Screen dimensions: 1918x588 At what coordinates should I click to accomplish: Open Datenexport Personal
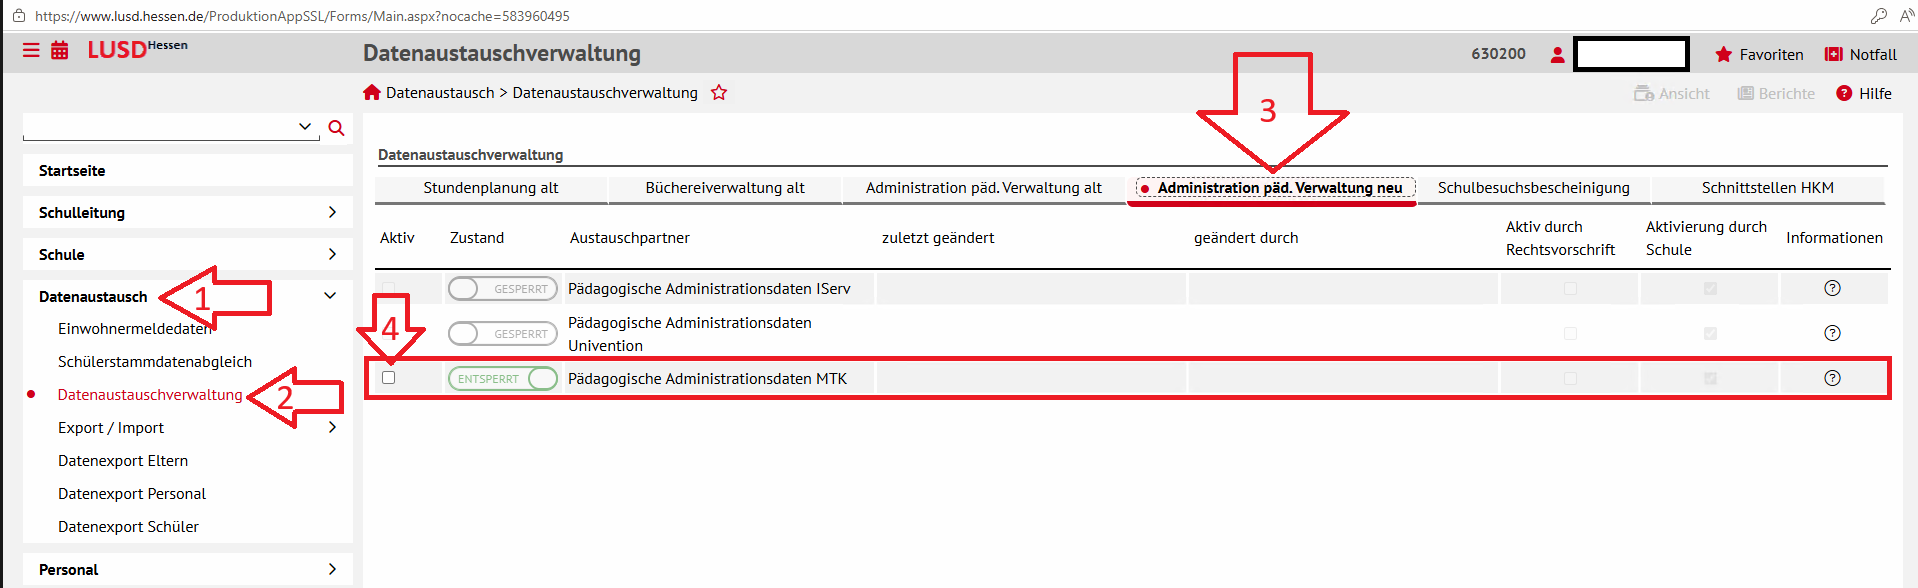[132, 493]
